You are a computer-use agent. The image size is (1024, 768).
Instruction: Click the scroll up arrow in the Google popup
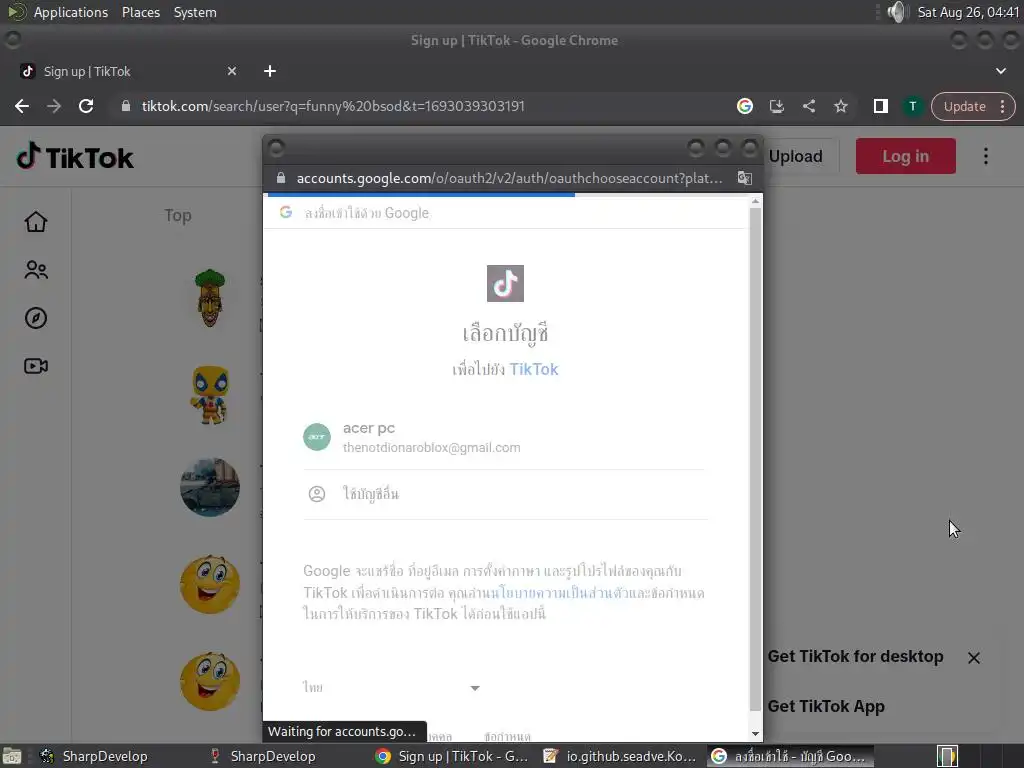pos(755,201)
